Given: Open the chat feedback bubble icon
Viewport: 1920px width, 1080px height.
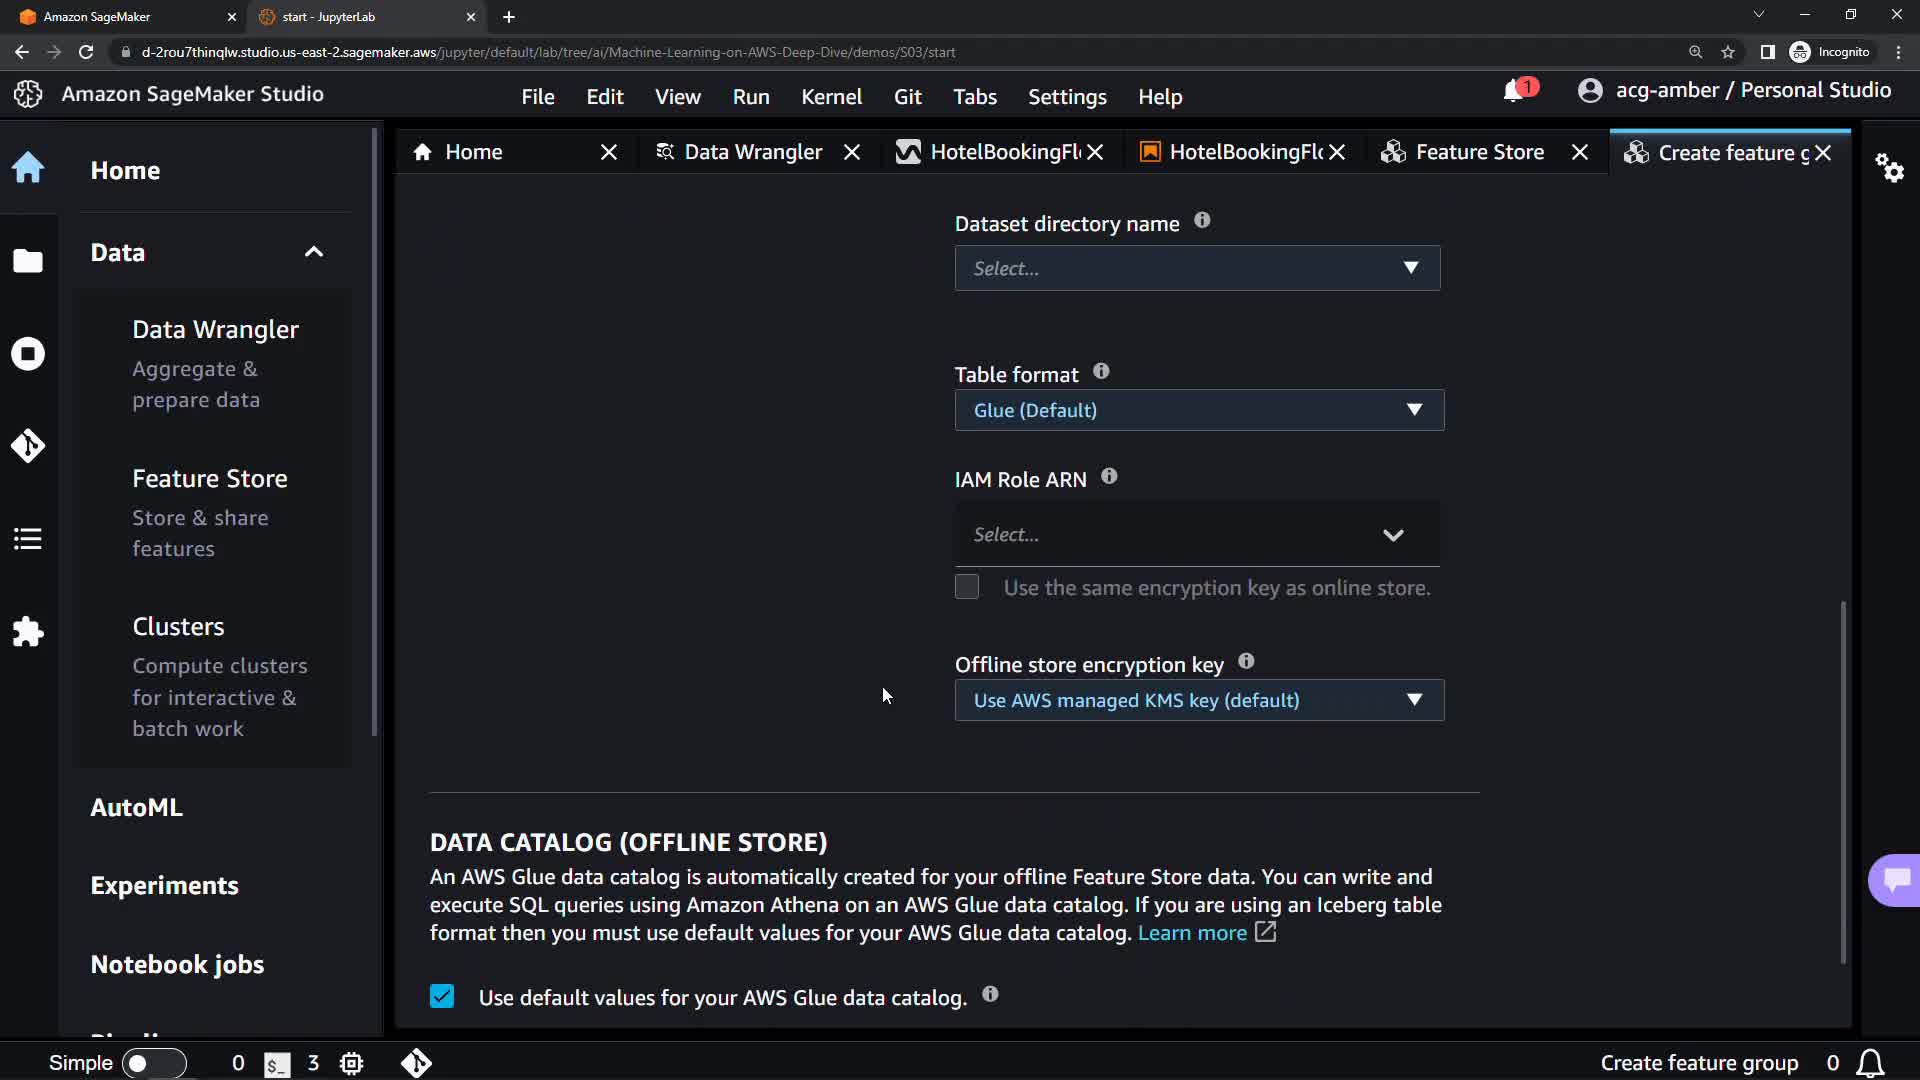Looking at the screenshot, I should click(1895, 879).
